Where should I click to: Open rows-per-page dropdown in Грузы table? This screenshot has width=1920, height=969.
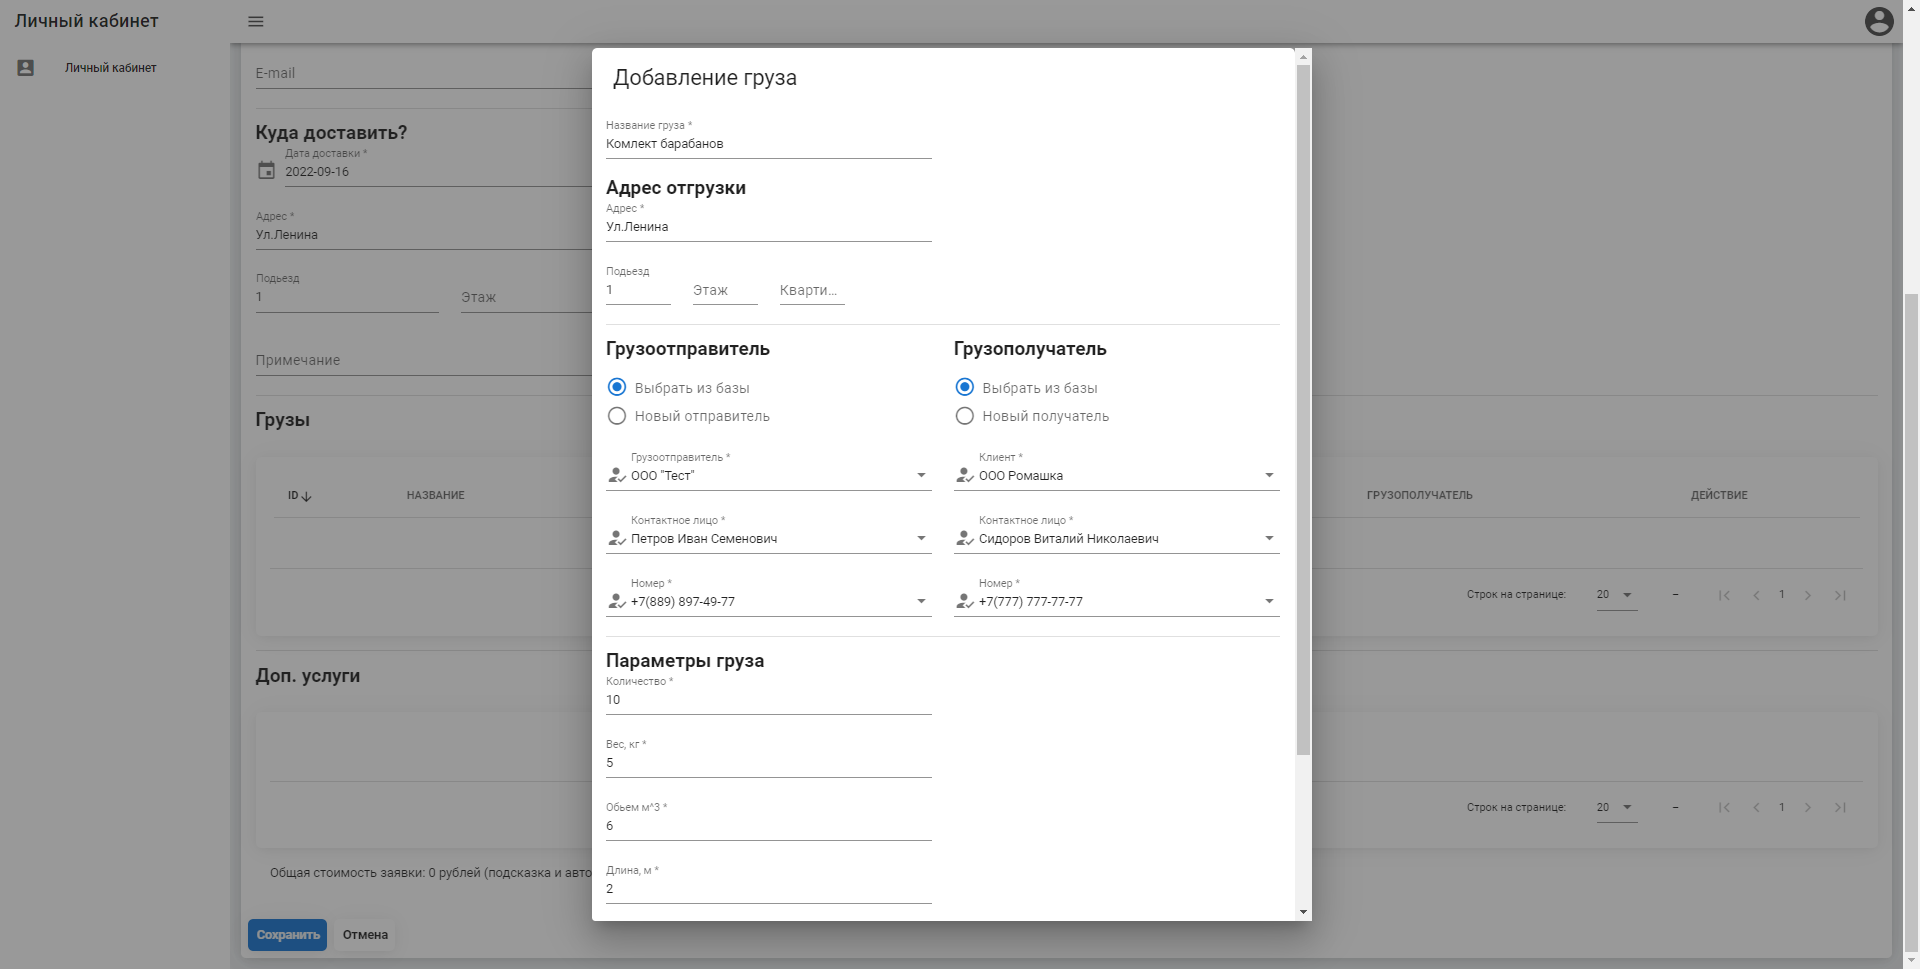point(1617,595)
